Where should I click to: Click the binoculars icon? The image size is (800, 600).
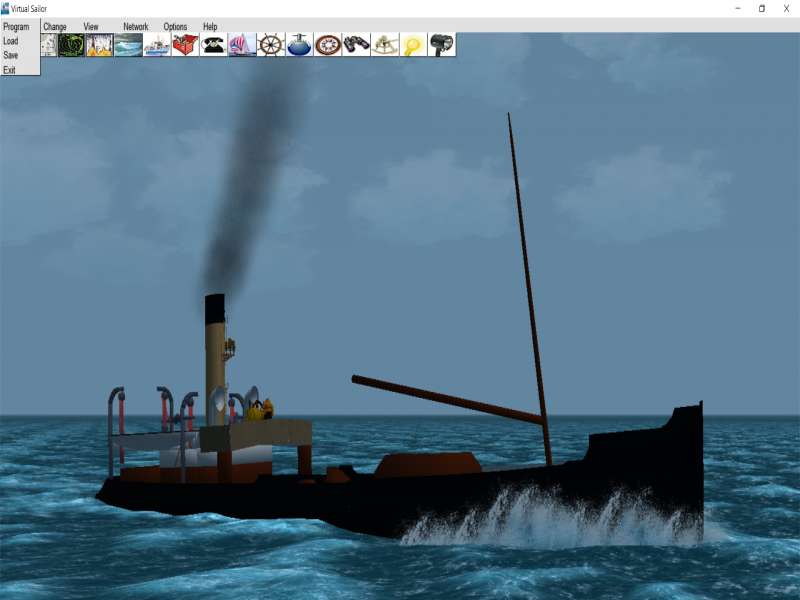click(x=356, y=45)
